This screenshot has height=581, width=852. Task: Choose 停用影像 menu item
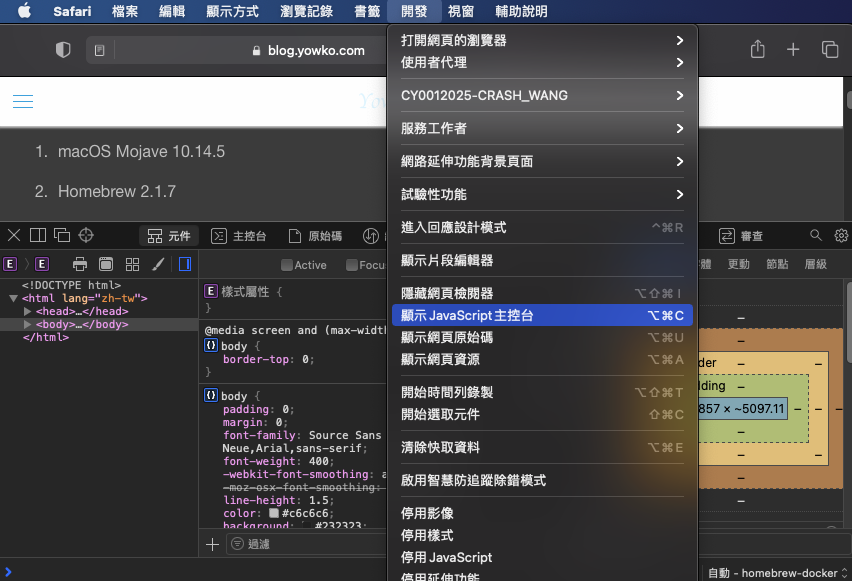click(x=542, y=513)
